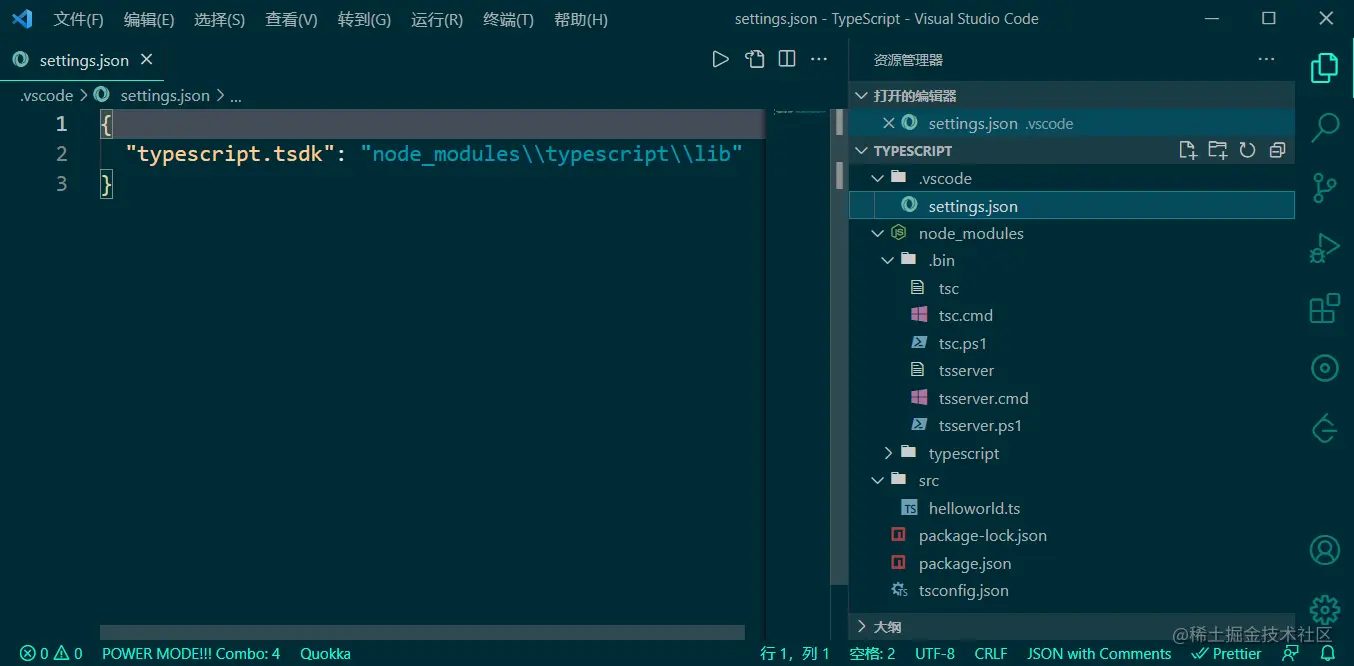Collapse the .bin folder
Image resolution: width=1354 pixels, height=666 pixels.
pyautogui.click(x=888, y=260)
